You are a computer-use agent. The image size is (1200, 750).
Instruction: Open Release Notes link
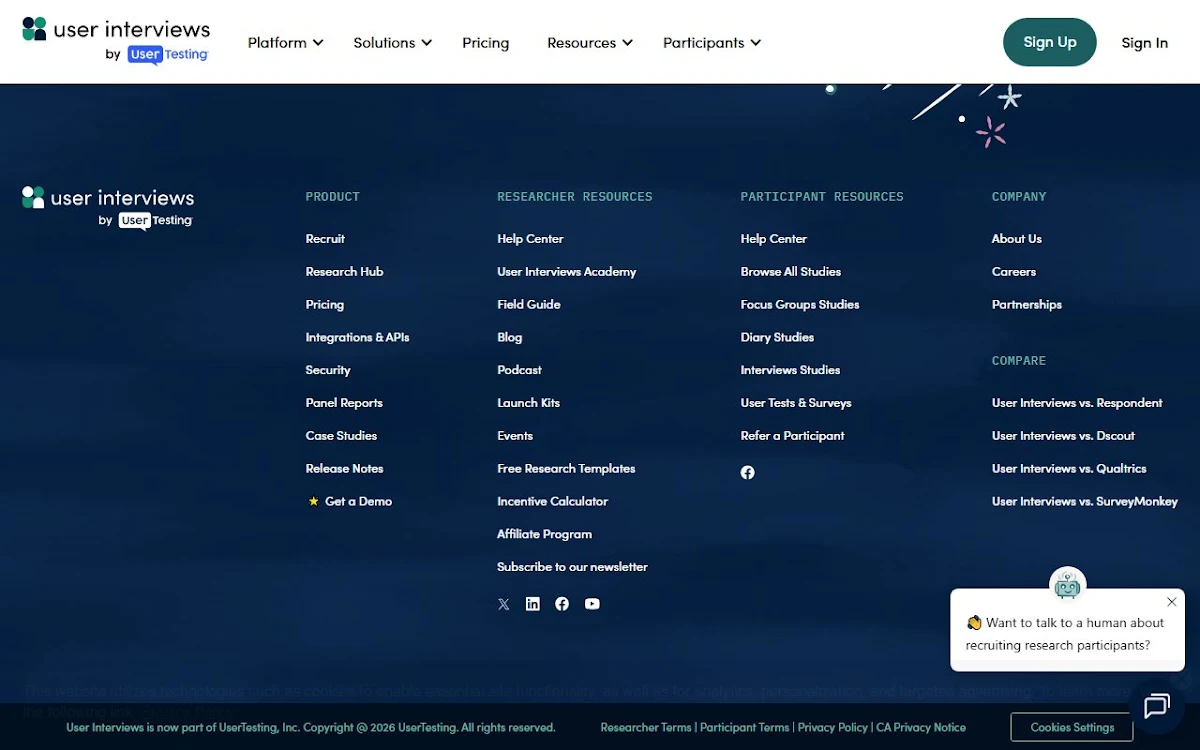pos(345,468)
